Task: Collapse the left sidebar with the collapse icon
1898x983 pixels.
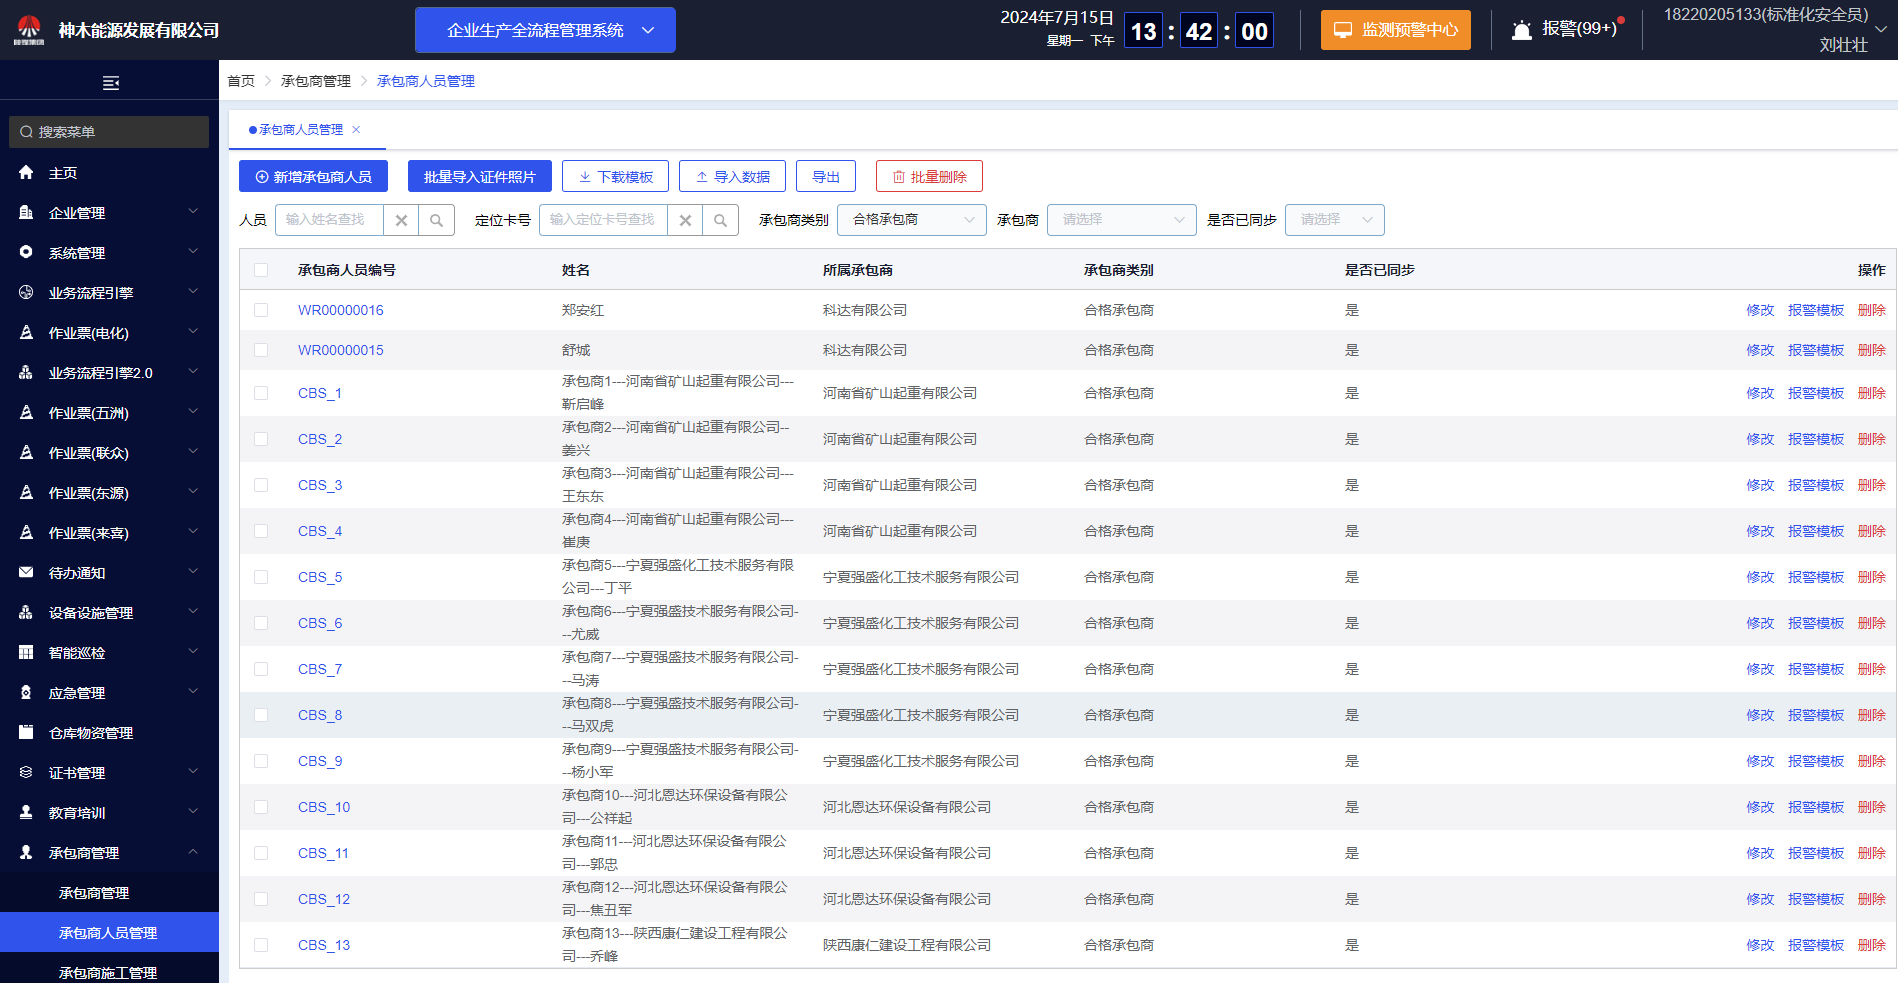Action: [x=110, y=81]
